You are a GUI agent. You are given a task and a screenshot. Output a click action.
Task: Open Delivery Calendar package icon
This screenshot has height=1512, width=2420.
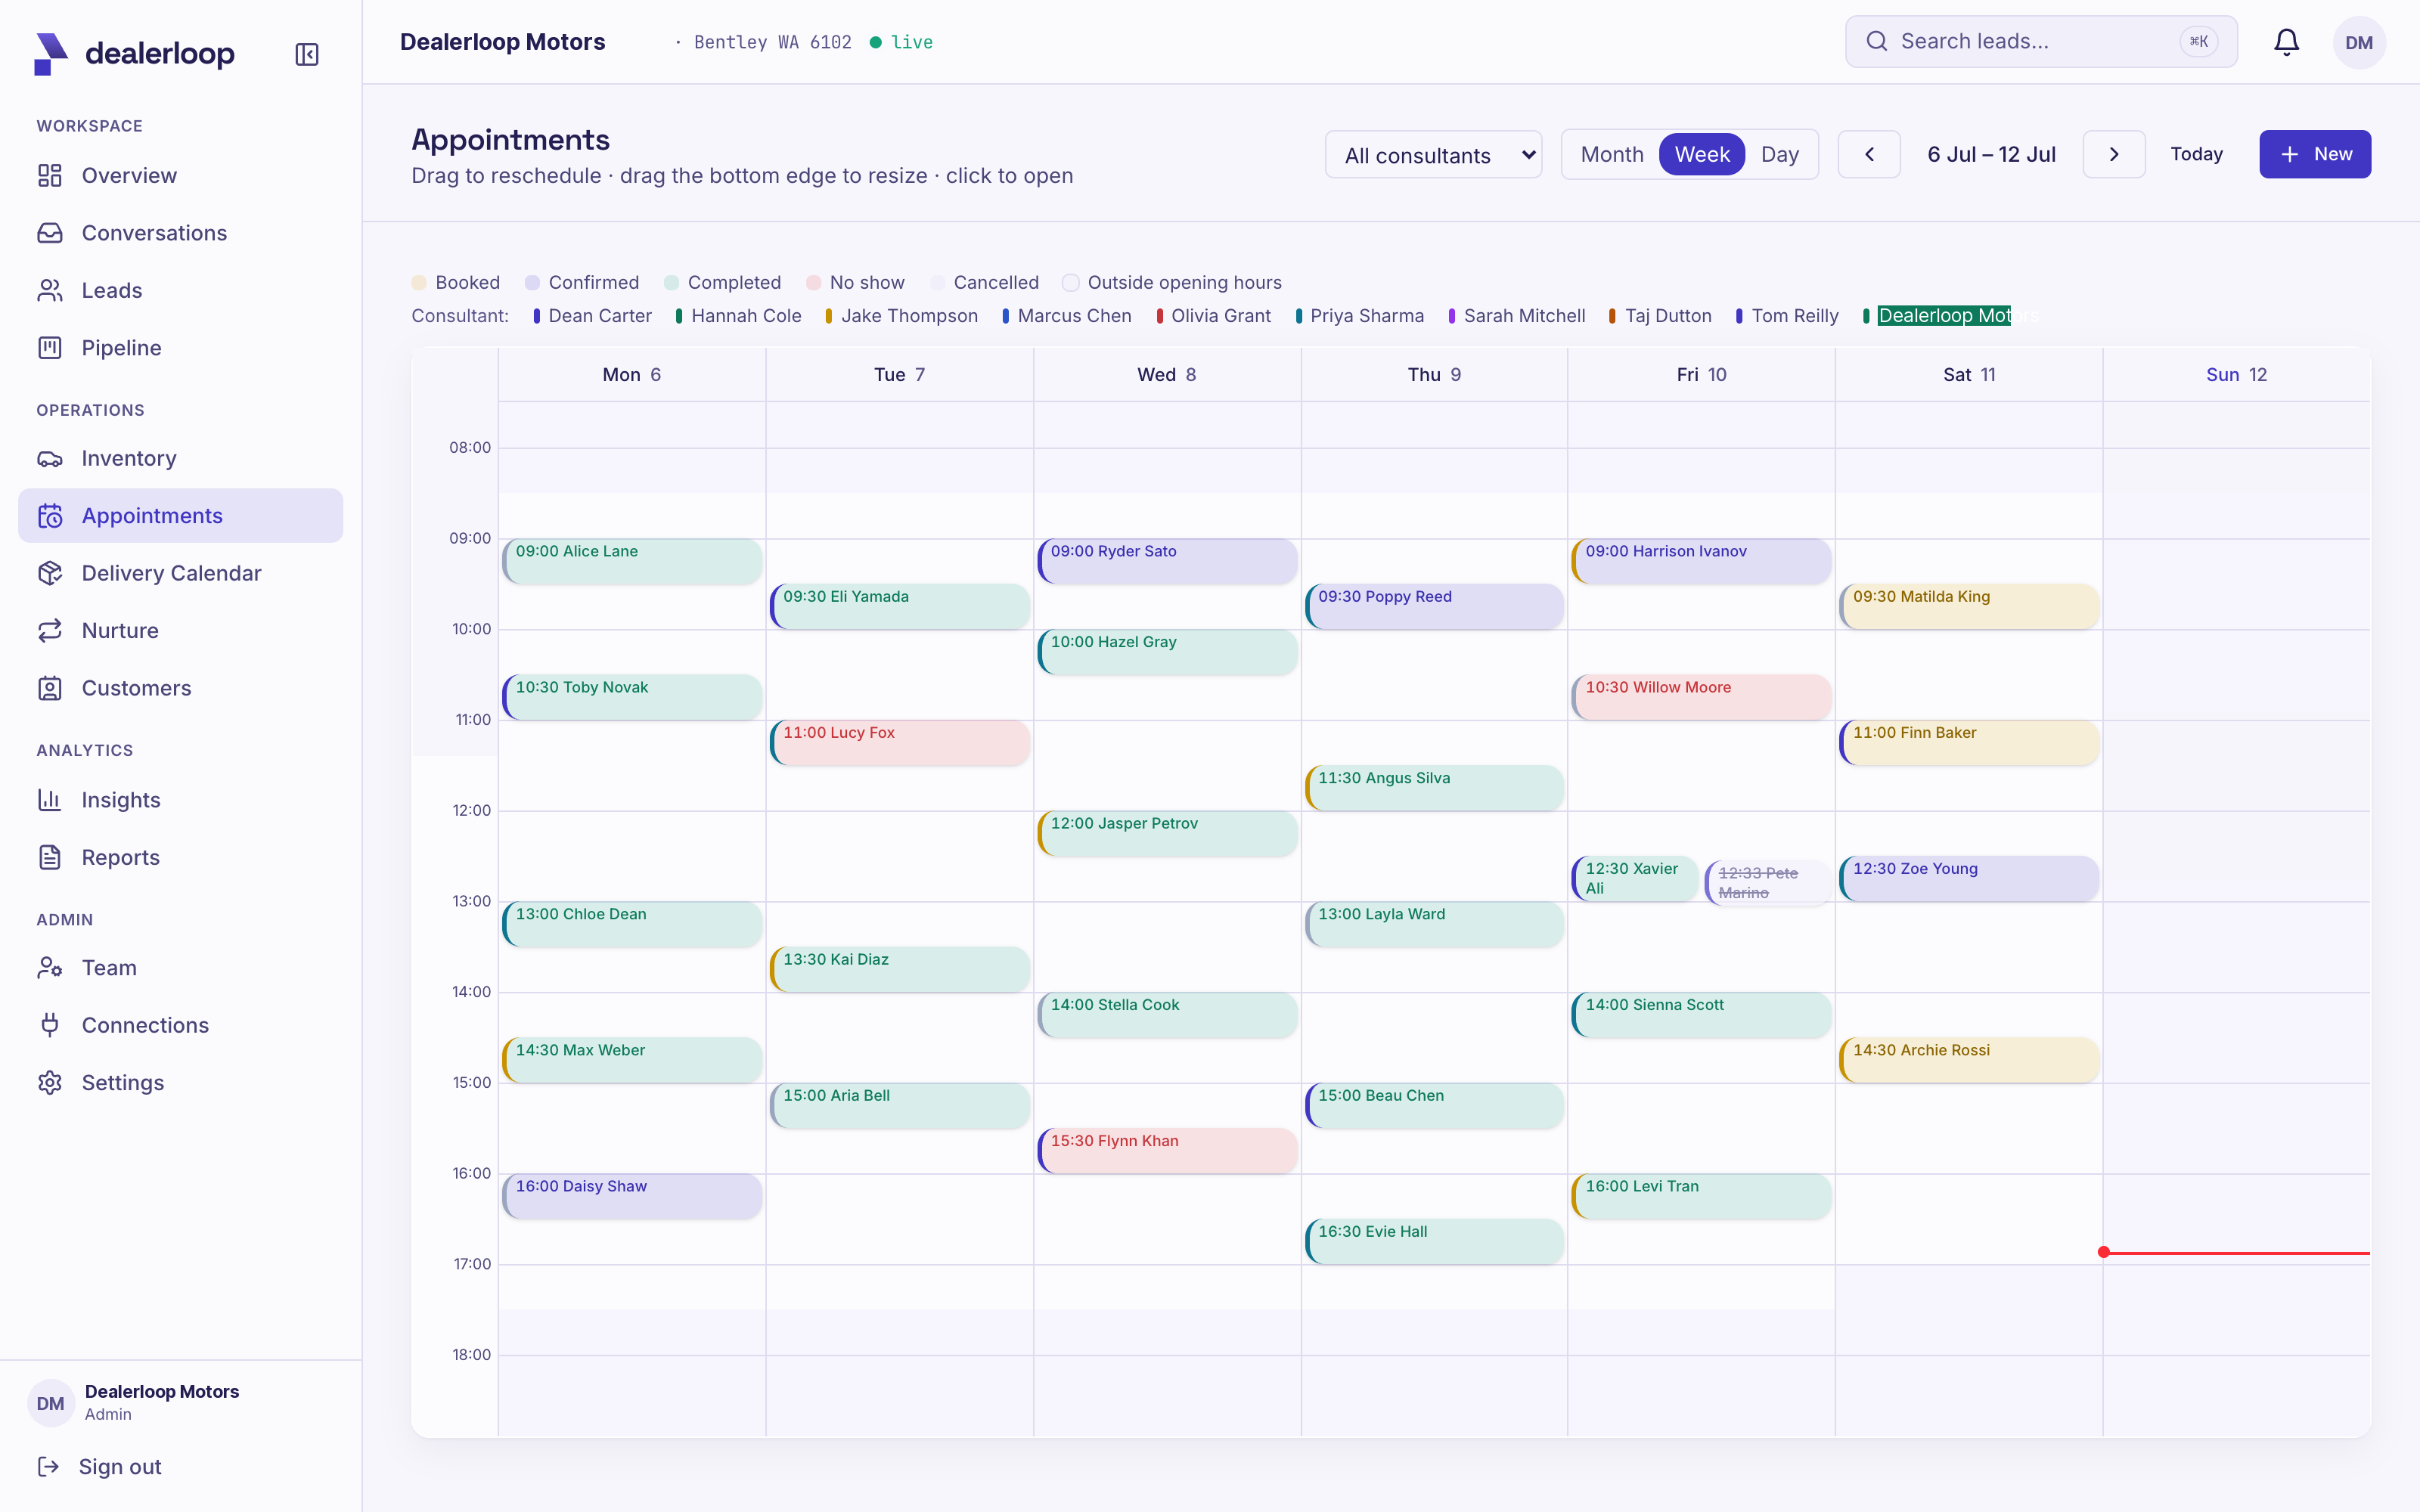[x=50, y=573]
